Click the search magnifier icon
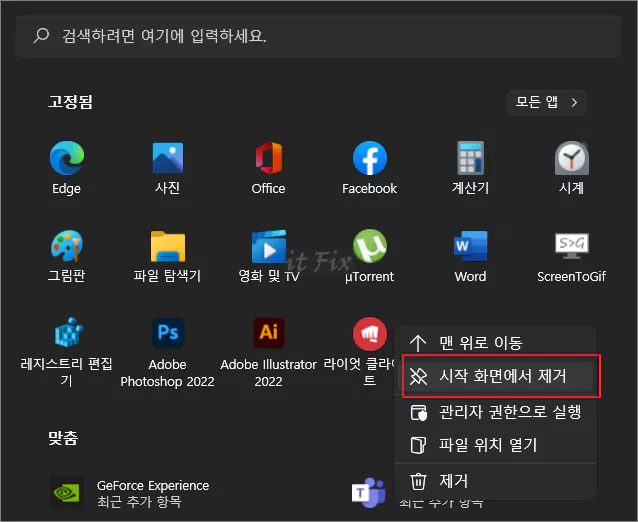The image size is (638, 522). click(41, 36)
